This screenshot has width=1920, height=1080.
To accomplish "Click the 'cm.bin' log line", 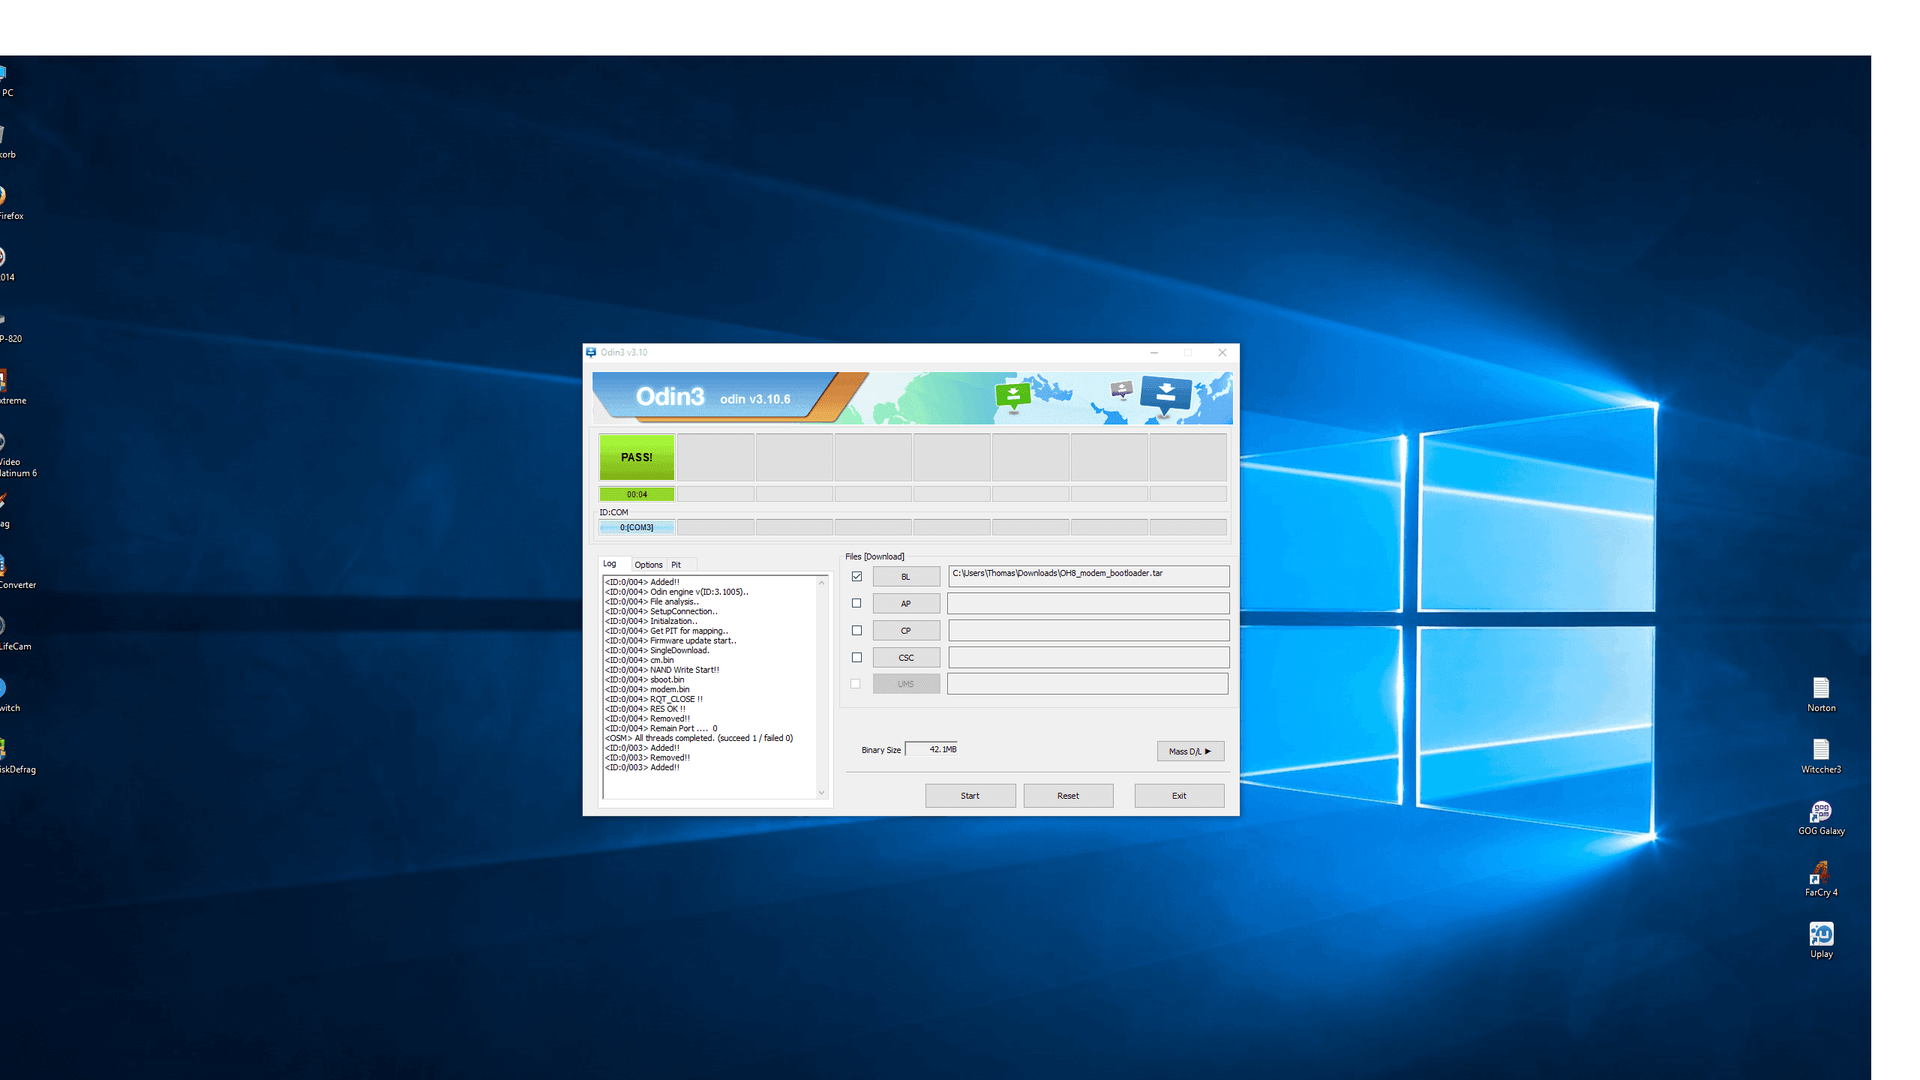I will coord(639,660).
